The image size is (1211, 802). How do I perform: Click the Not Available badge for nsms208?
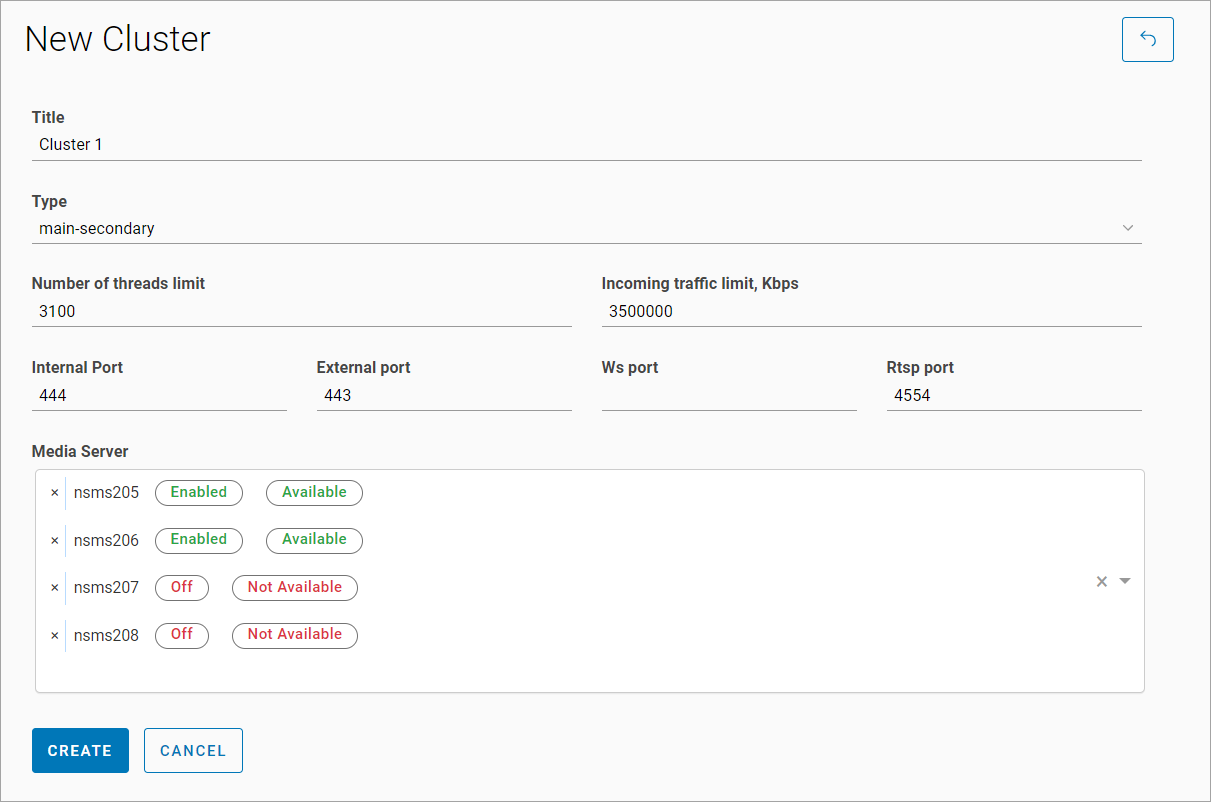click(x=295, y=635)
